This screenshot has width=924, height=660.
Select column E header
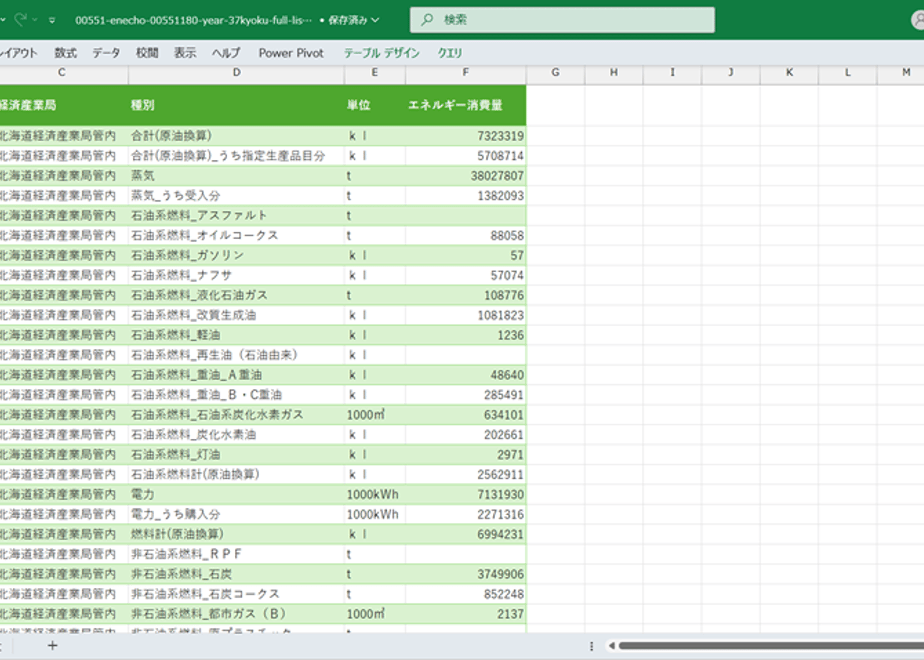coord(375,72)
